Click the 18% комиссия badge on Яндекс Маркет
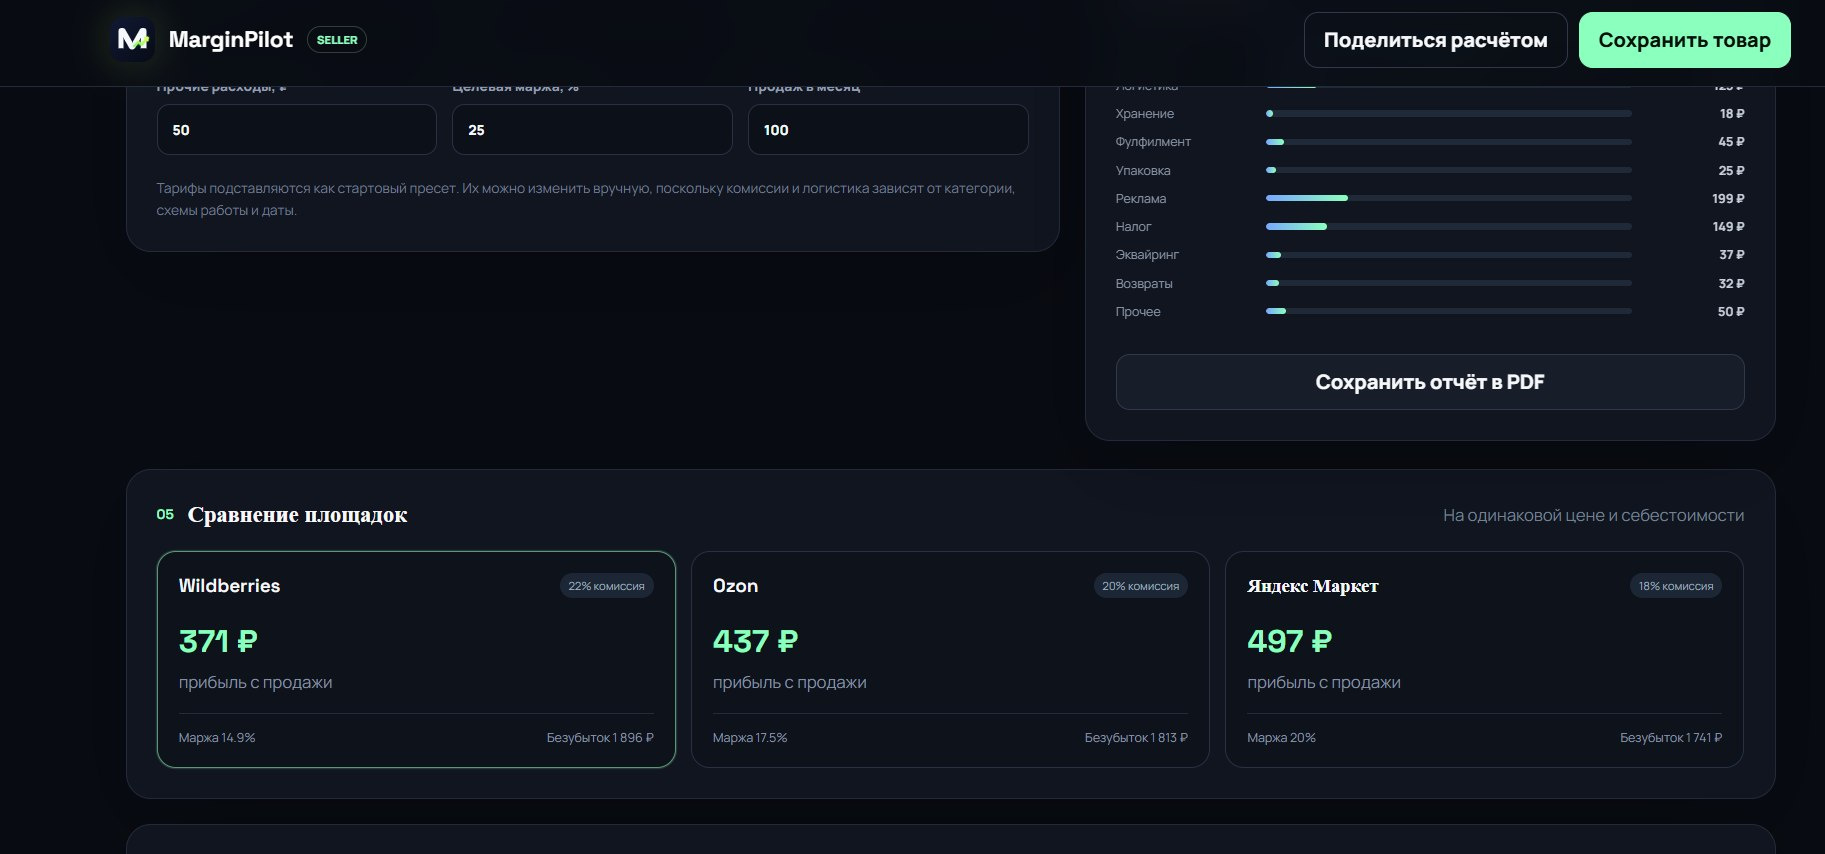The height and width of the screenshot is (854, 1825). click(1675, 586)
